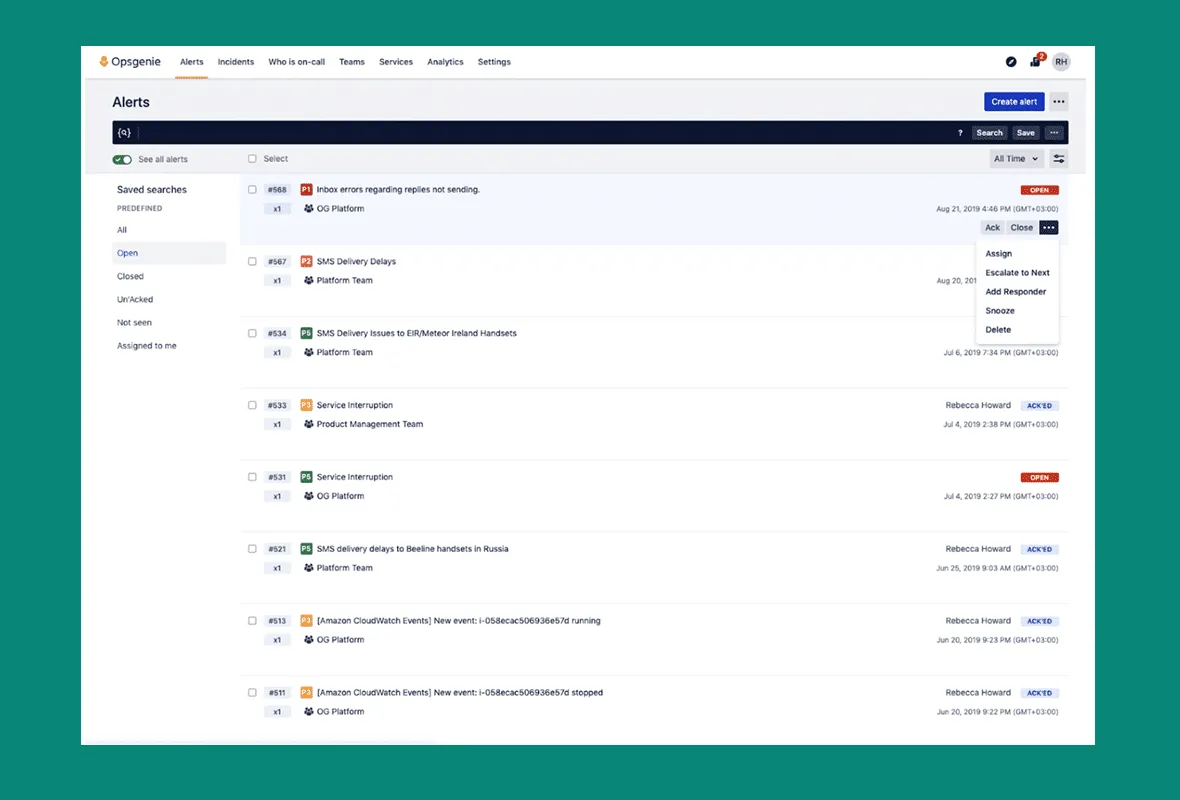Image resolution: width=1180 pixels, height=800 pixels.
Task: Click the search help question mark icon
Action: click(961, 133)
